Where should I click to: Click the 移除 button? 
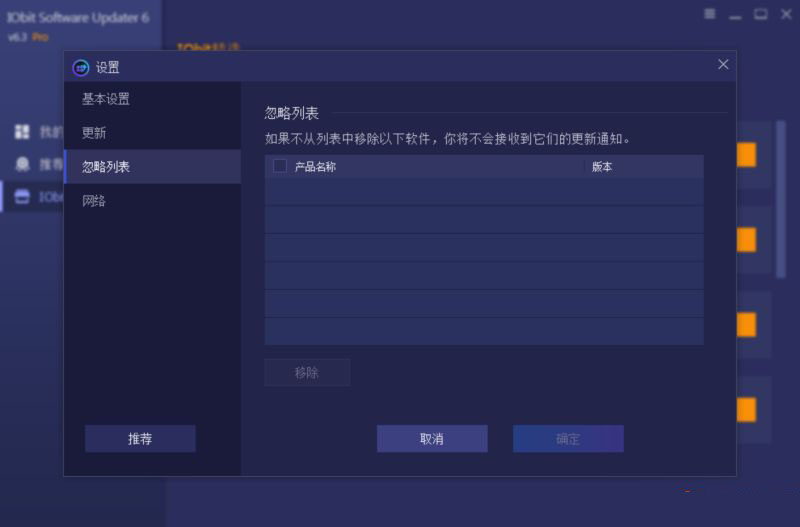pyautogui.click(x=307, y=372)
